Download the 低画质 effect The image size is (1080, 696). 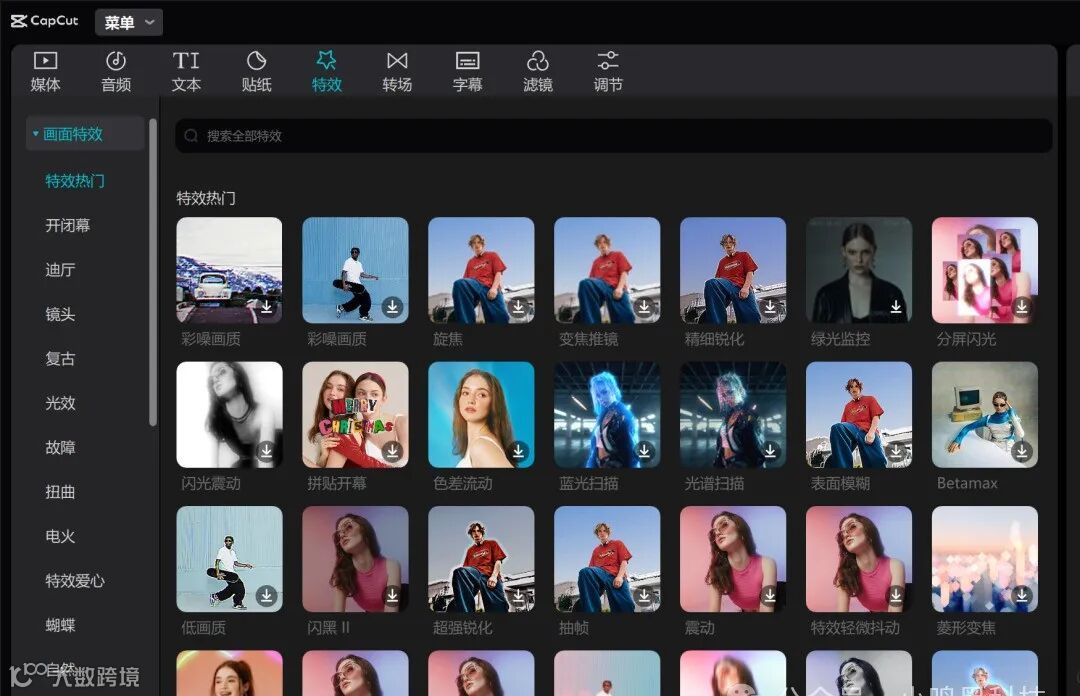pyautogui.click(x=267, y=595)
